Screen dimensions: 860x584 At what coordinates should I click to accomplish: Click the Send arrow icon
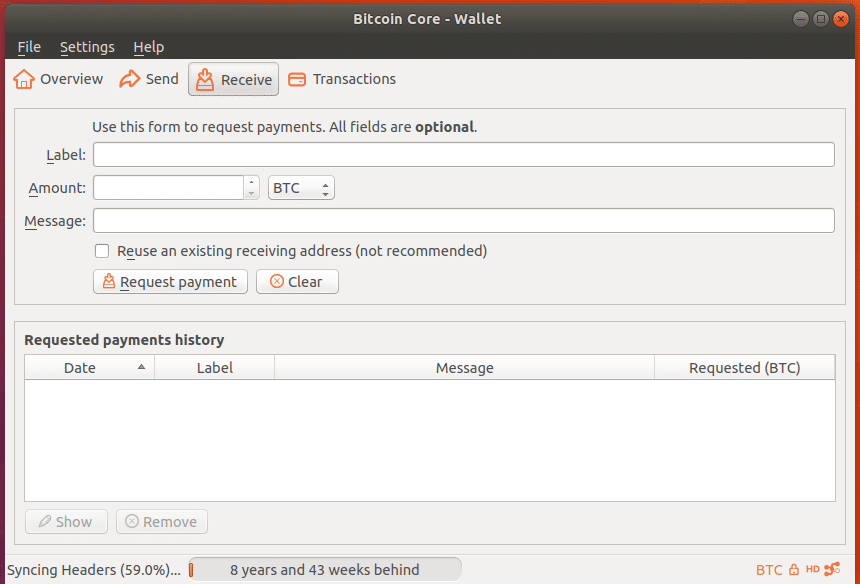129,79
